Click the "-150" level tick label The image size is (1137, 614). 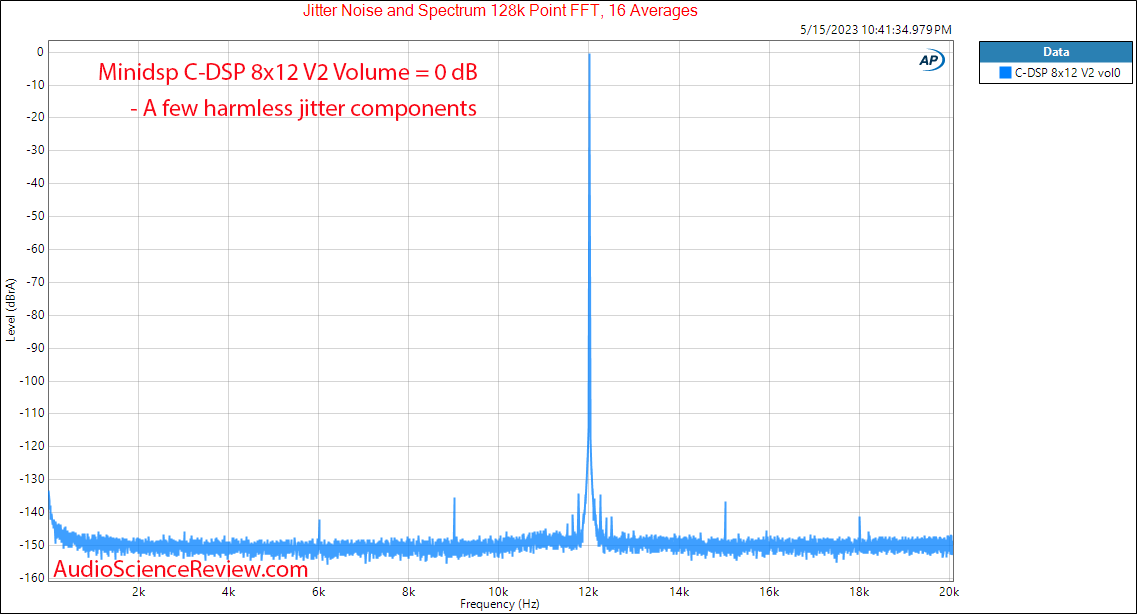click(33, 545)
